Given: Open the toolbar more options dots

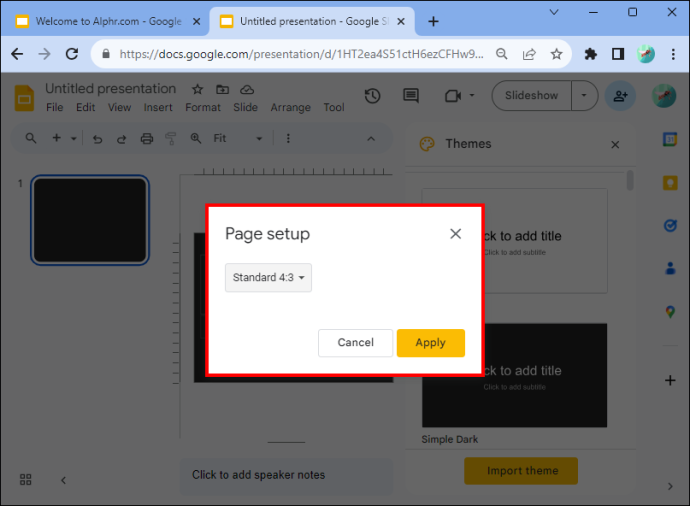Looking at the screenshot, I should point(288,139).
